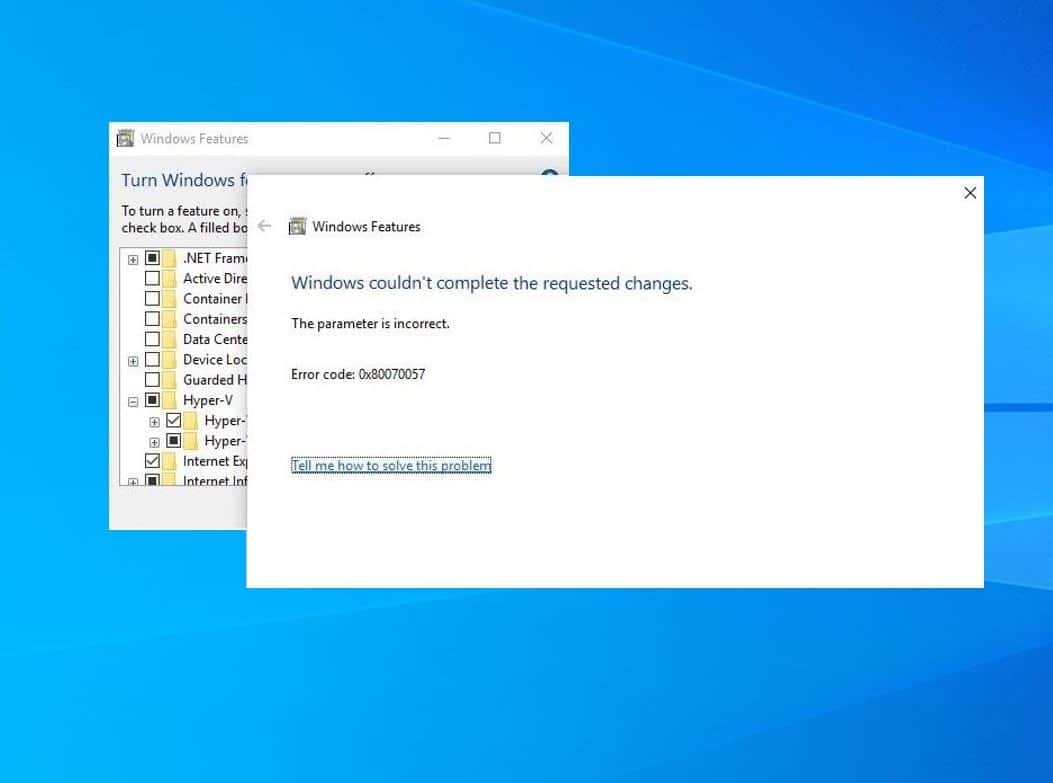Select the 'Internet Exp' tree row label
This screenshot has height=783, width=1053.
pos(215,461)
